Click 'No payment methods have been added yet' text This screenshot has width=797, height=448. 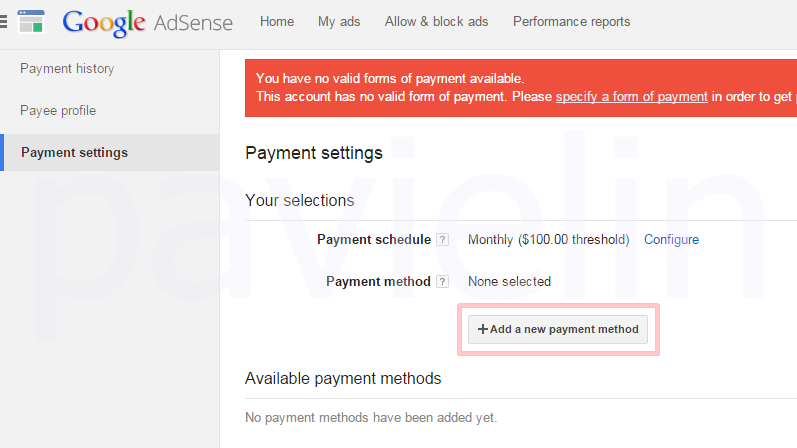(371, 417)
